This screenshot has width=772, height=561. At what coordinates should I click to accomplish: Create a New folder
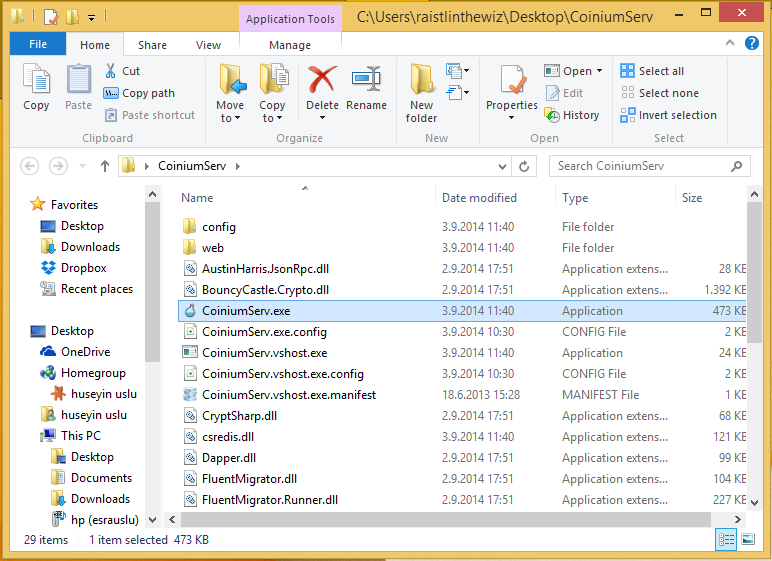point(421,94)
